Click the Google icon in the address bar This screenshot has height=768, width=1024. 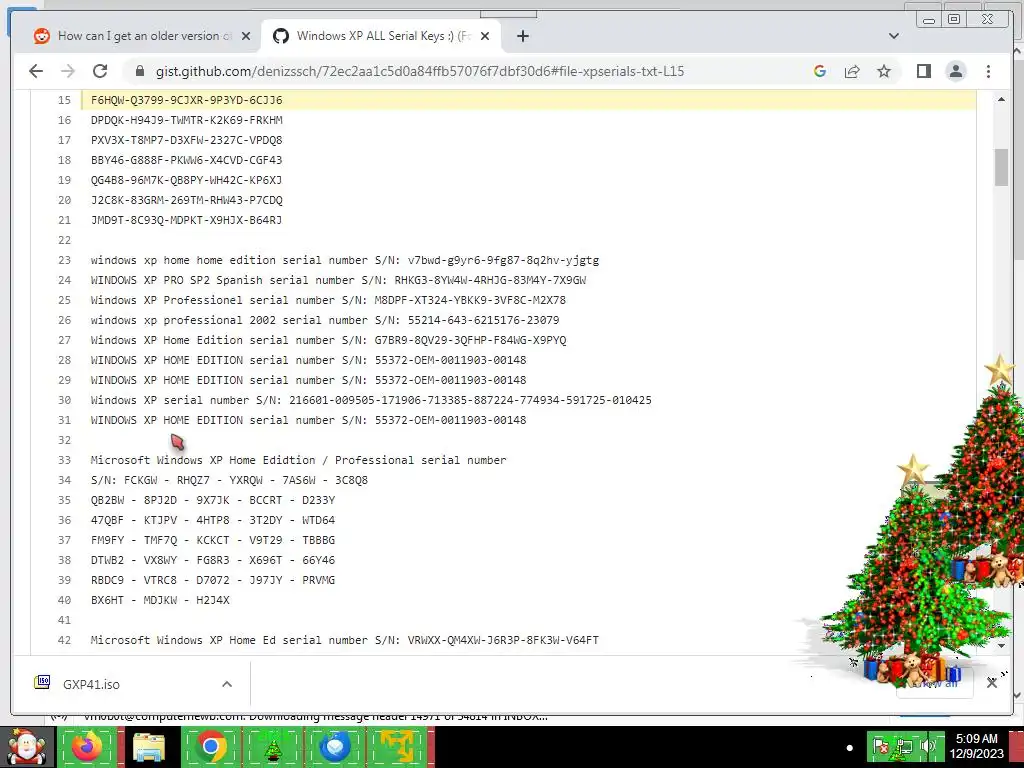coord(820,71)
